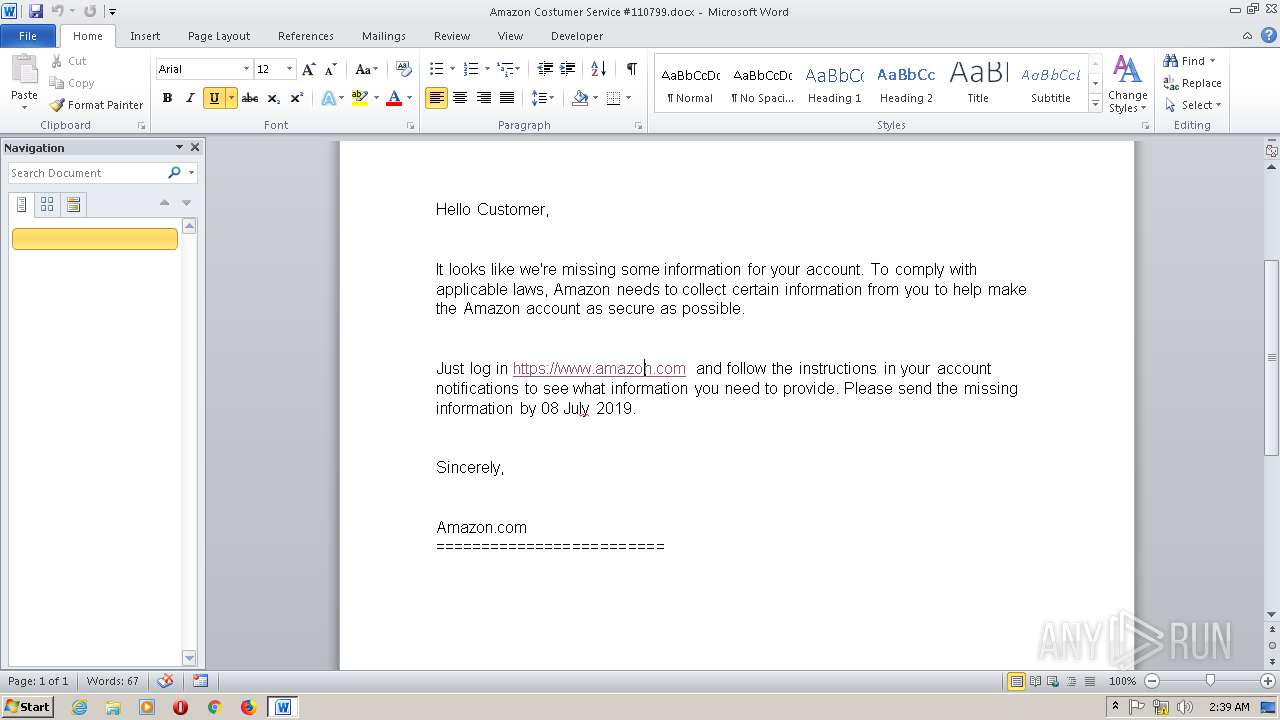This screenshot has height=720, width=1280.
Task: Toggle Superscript formatting
Action: [x=296, y=98]
